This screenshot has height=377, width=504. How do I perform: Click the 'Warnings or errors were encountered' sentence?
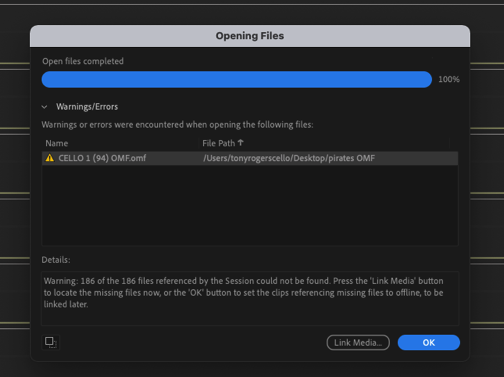[177, 125]
